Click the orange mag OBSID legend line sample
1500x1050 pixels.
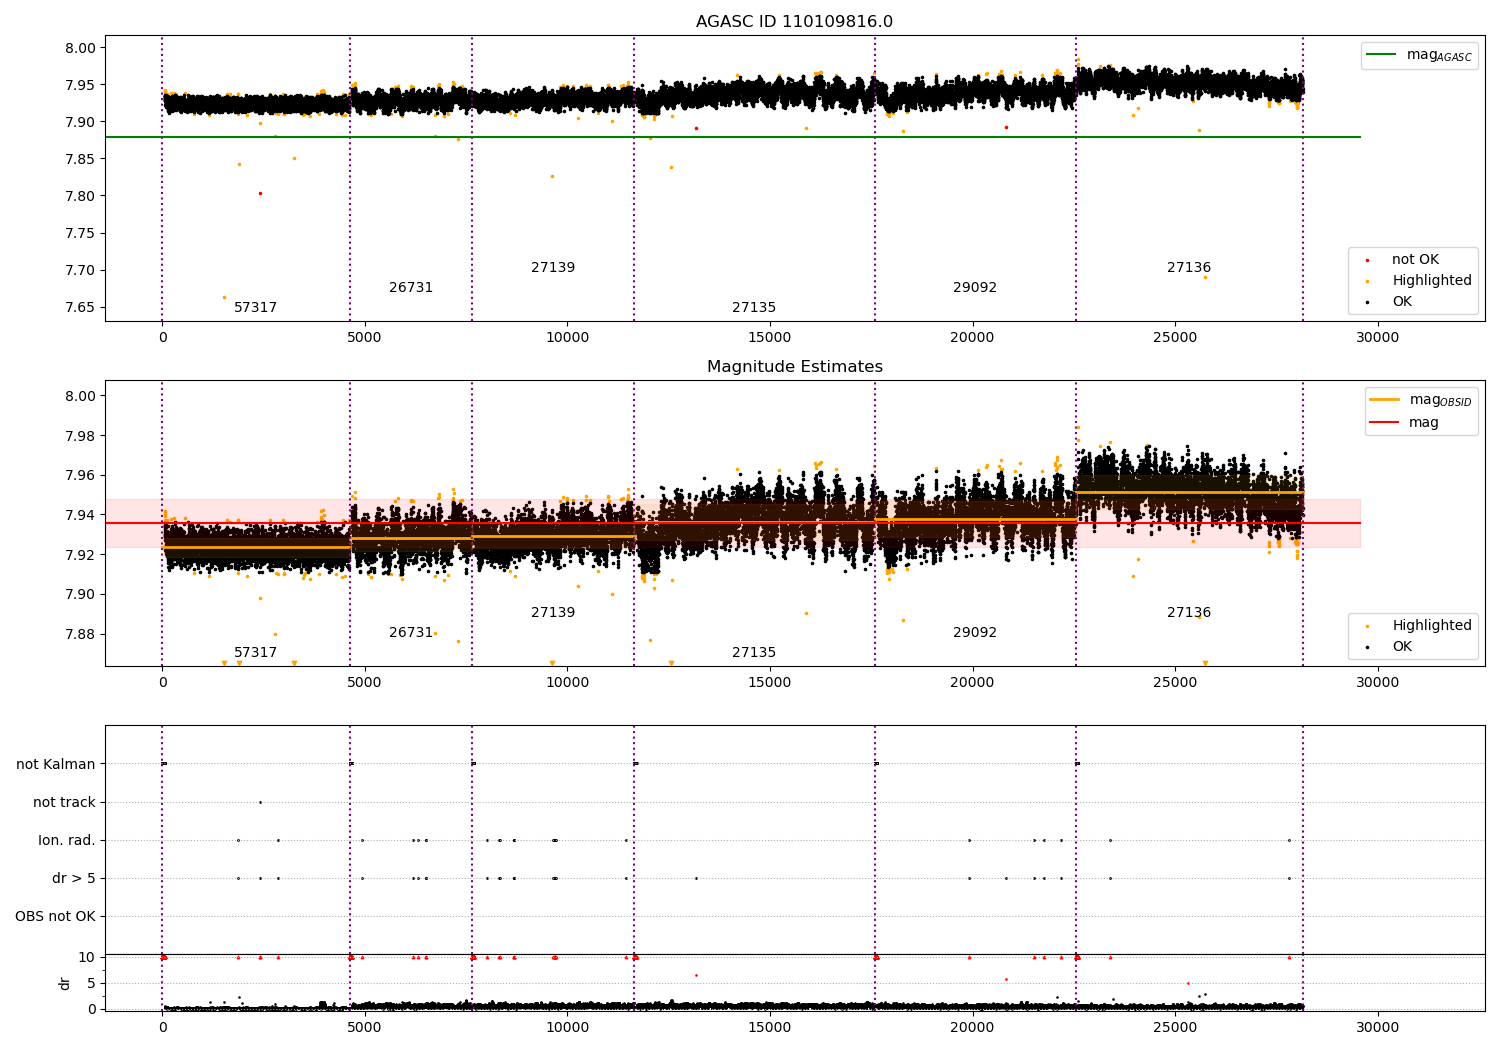coord(1384,400)
